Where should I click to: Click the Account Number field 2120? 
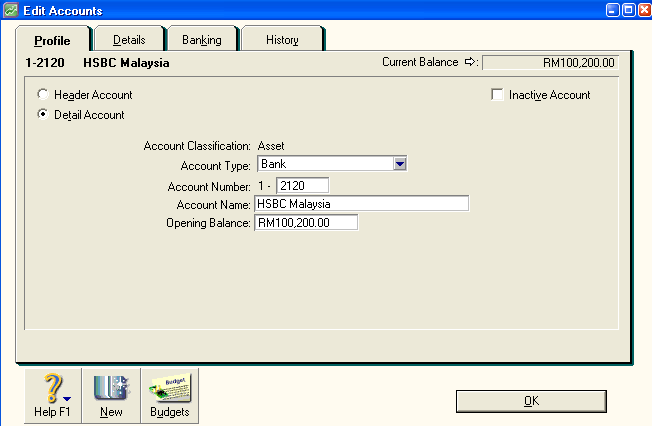tap(303, 186)
